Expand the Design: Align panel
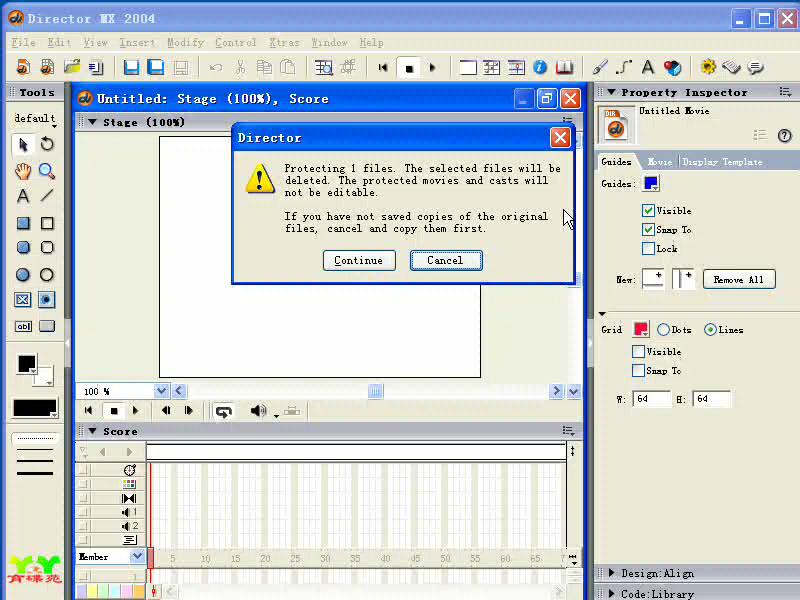The image size is (800, 600). 611,573
